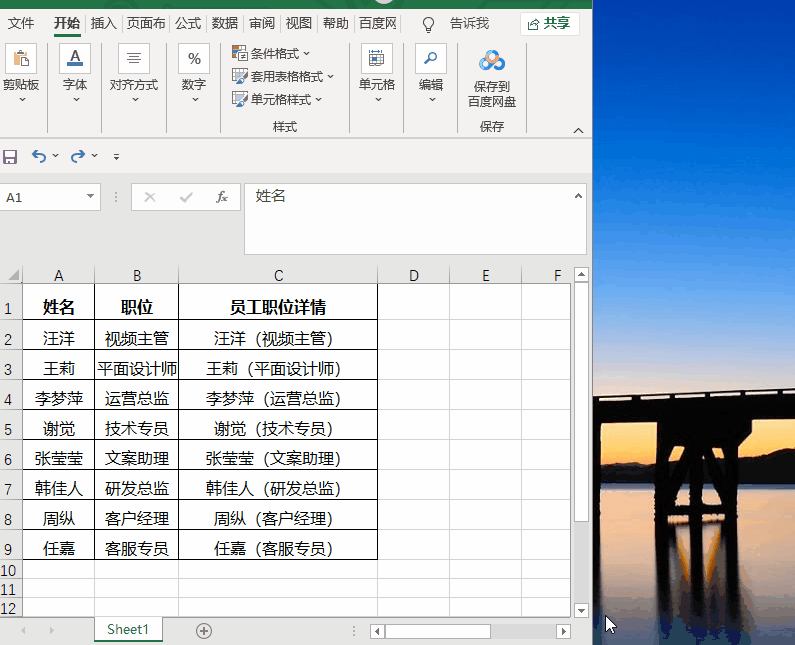Click the Tell Me (告诉我) box
The height and width of the screenshot is (645, 795).
(x=469, y=23)
